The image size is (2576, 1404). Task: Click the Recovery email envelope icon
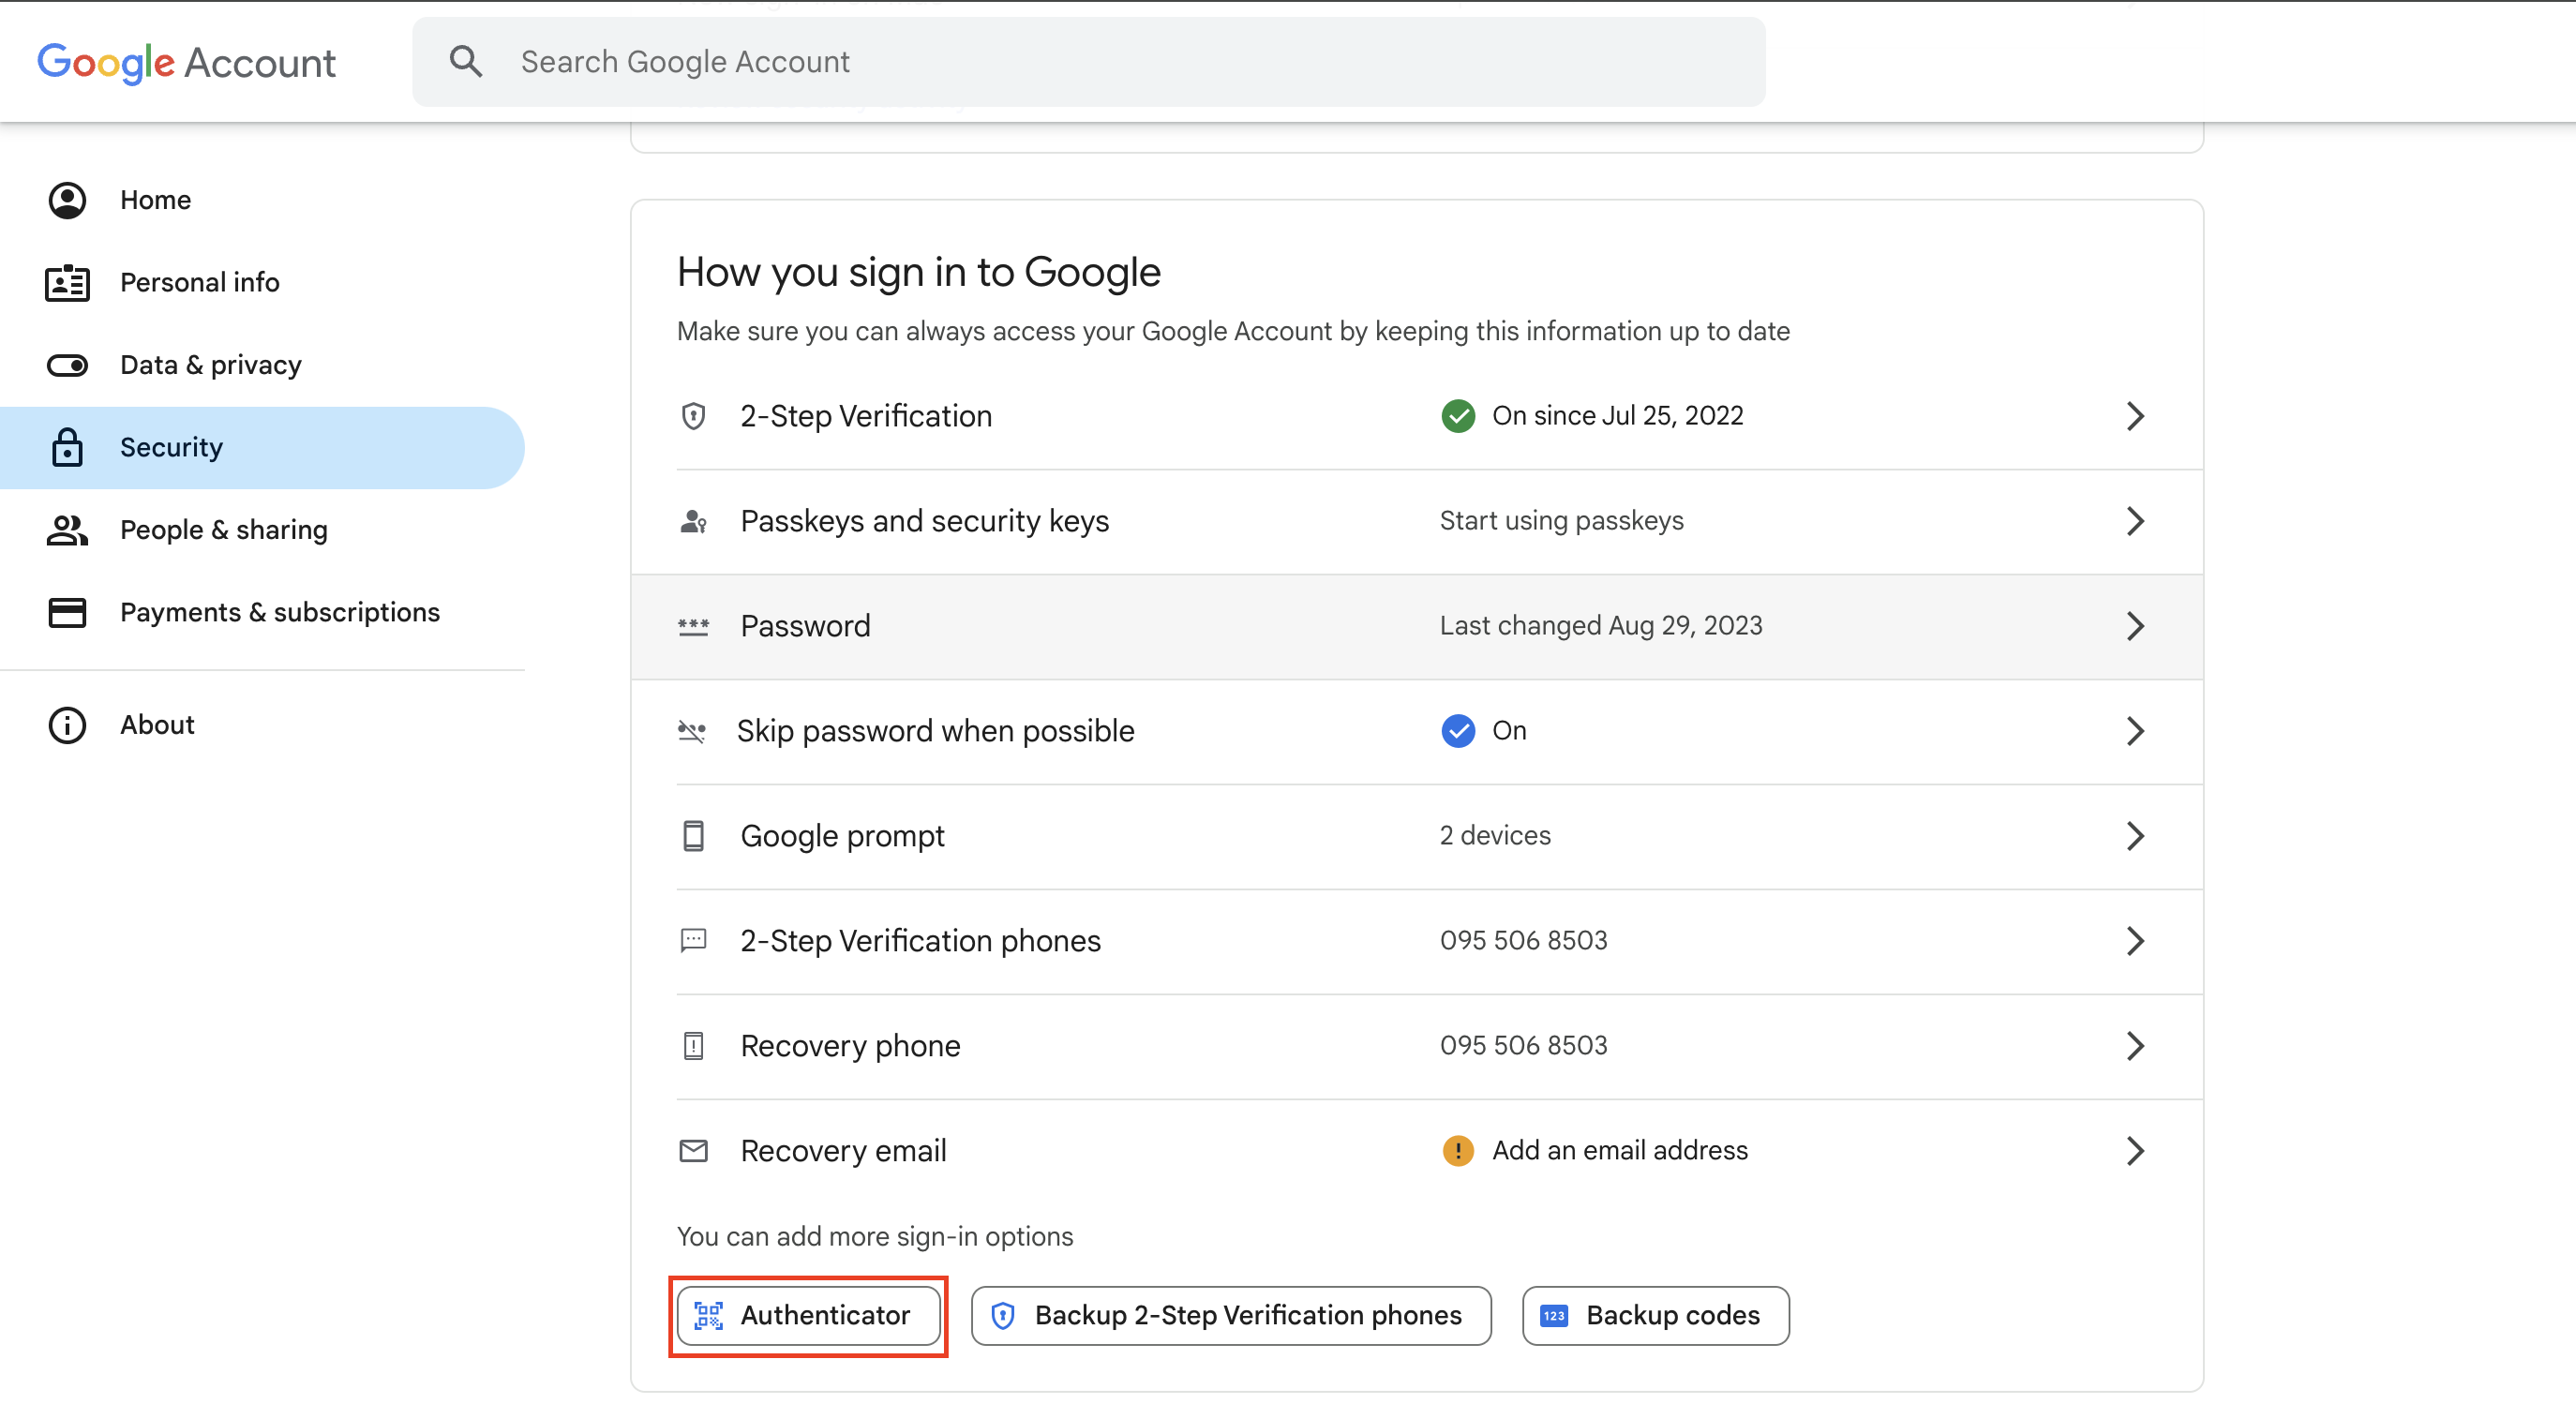pyautogui.click(x=693, y=1151)
